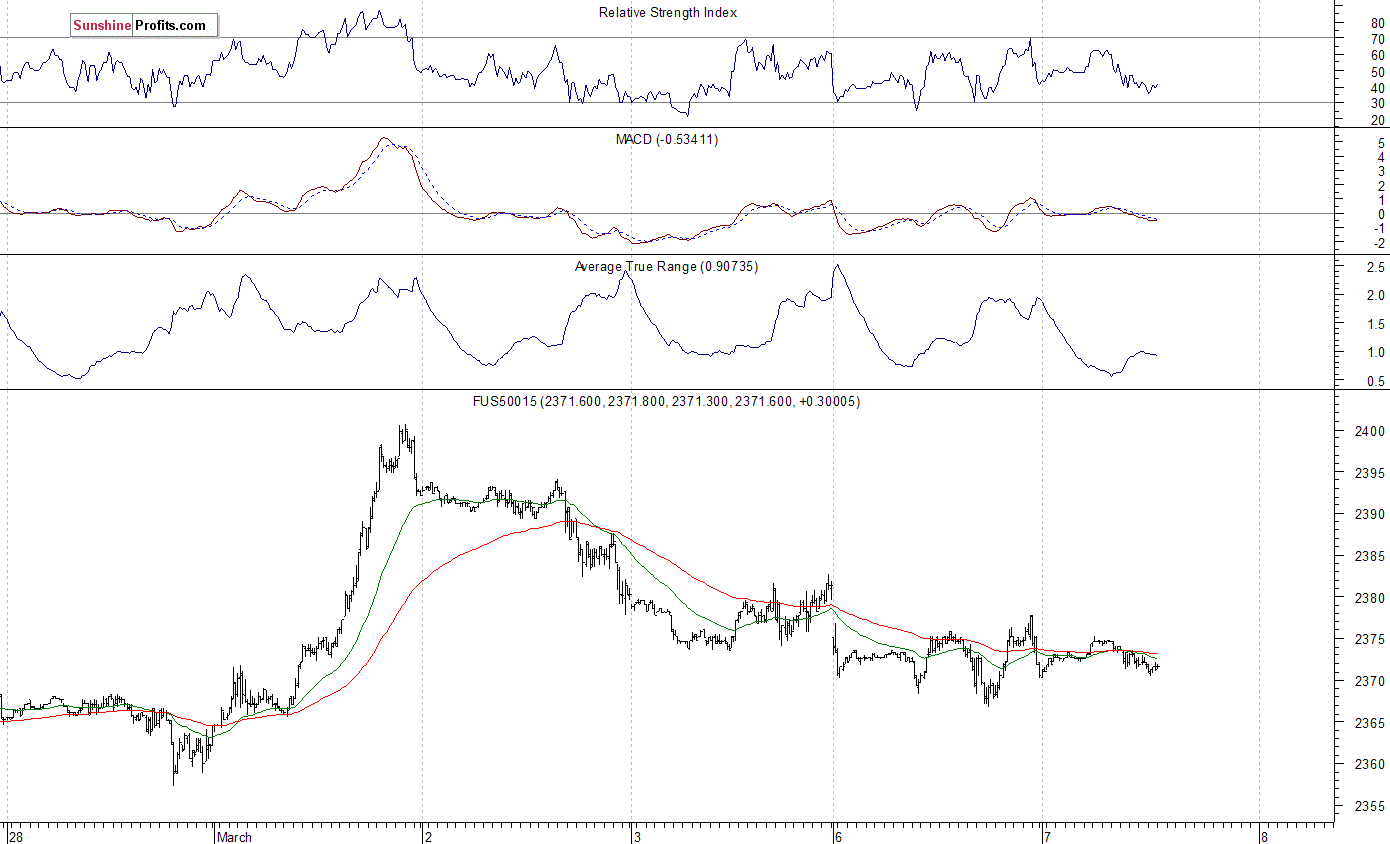The height and width of the screenshot is (844, 1390).
Task: Click the 2370 price axis label
Action: (1370, 681)
